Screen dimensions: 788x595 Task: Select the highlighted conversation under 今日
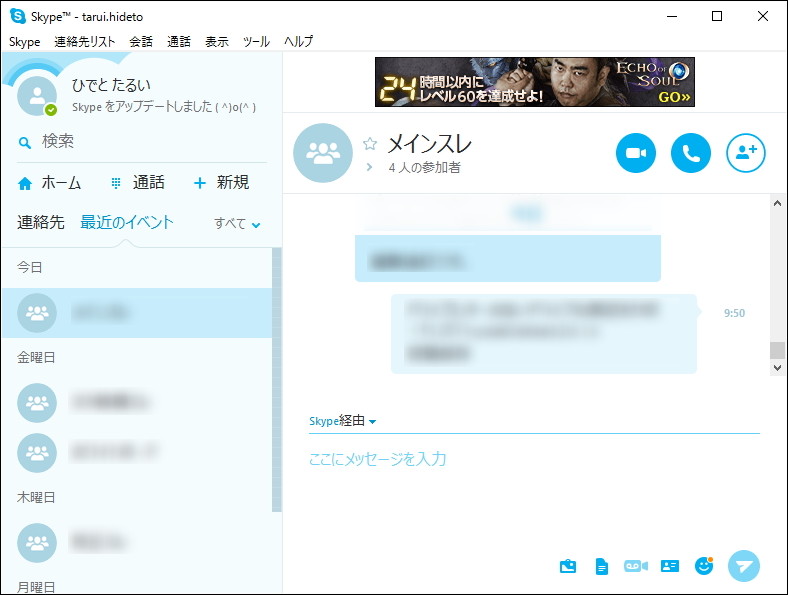137,313
